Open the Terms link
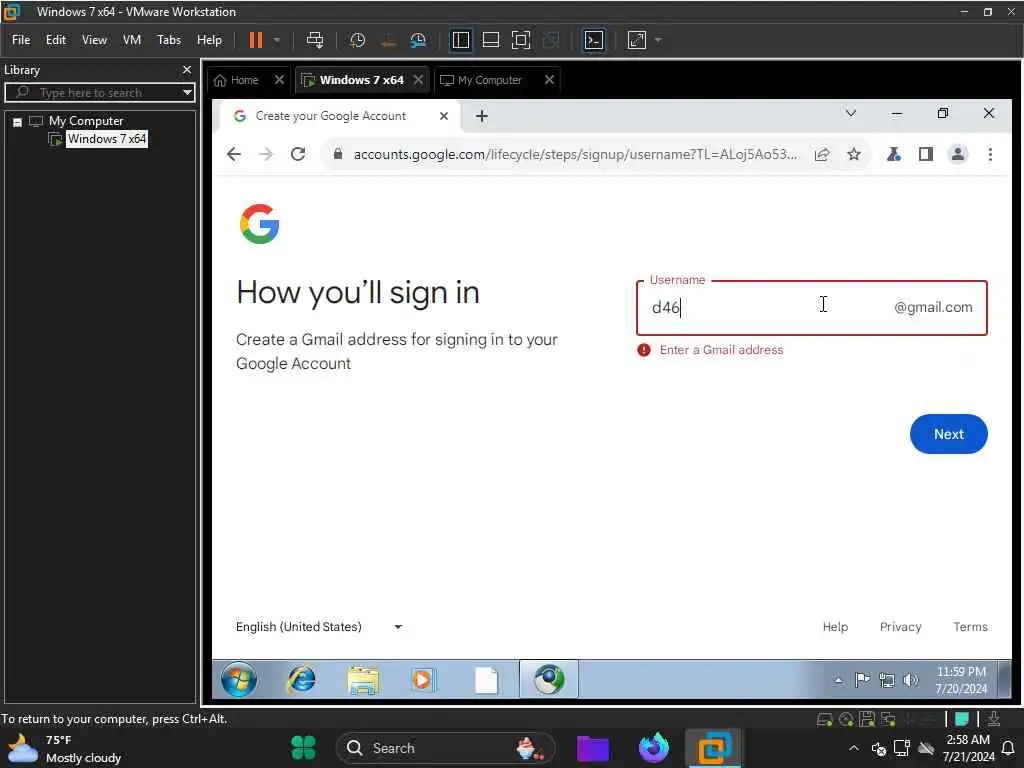1024x768 pixels. tap(970, 627)
